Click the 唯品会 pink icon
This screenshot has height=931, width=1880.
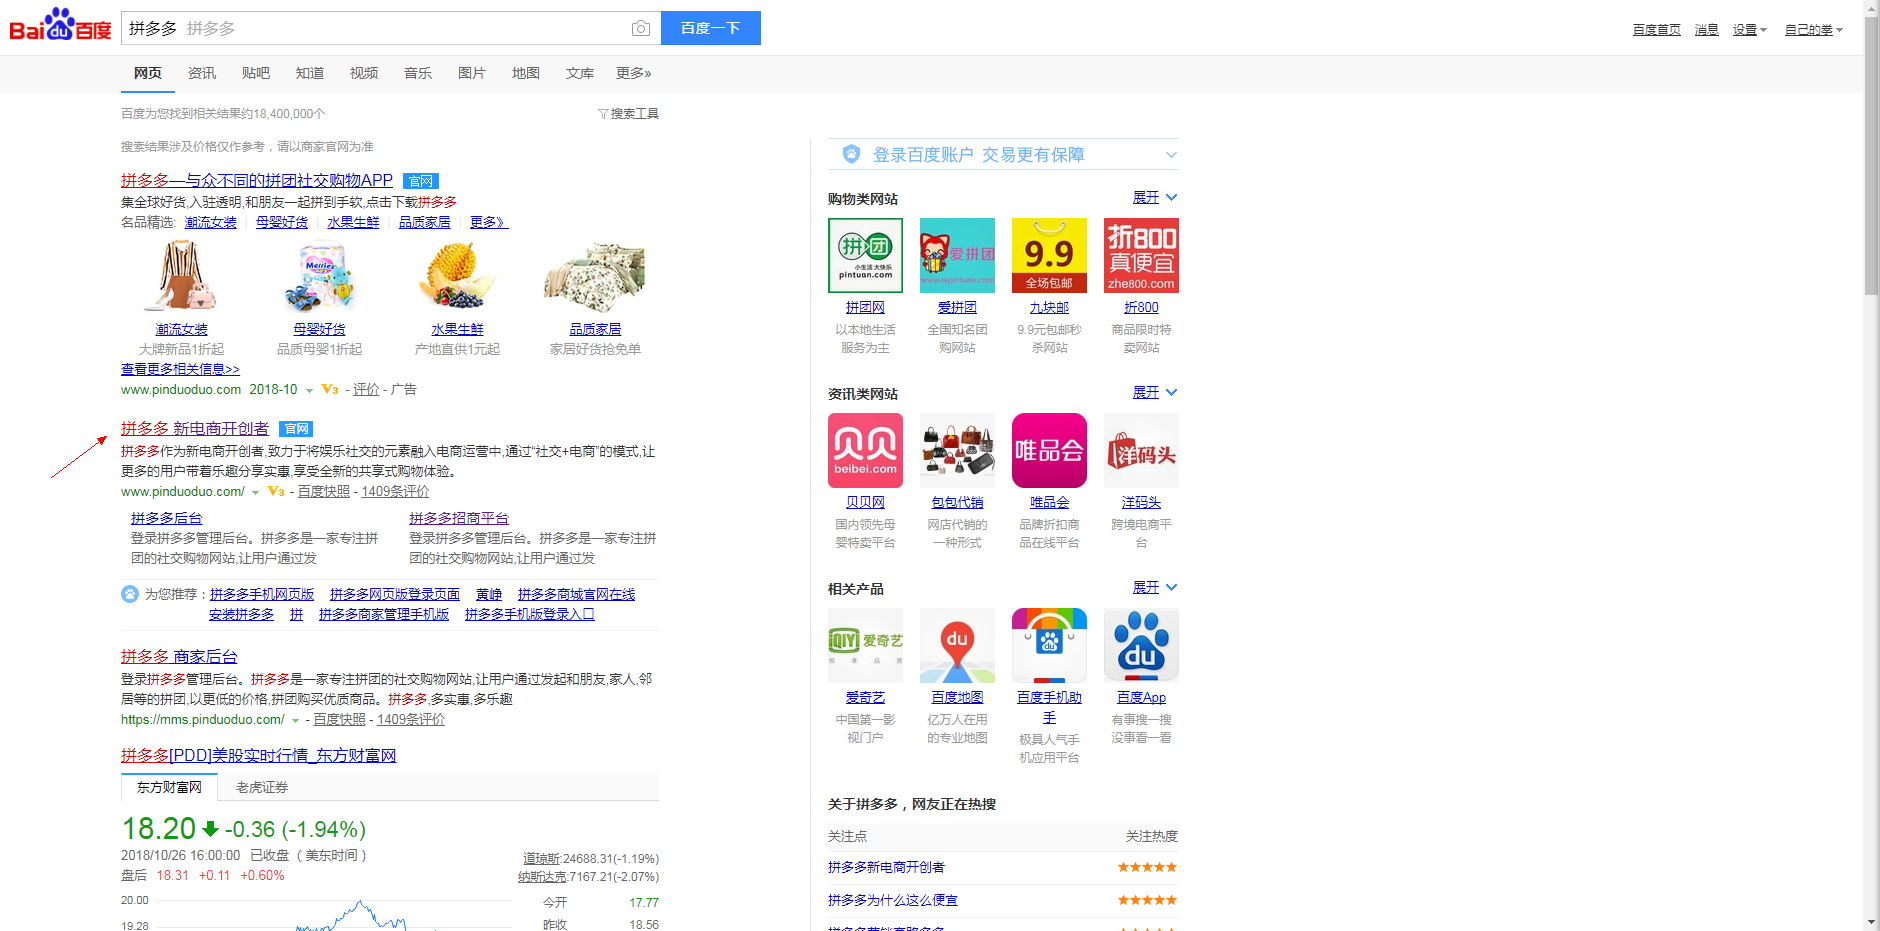pos(1049,450)
